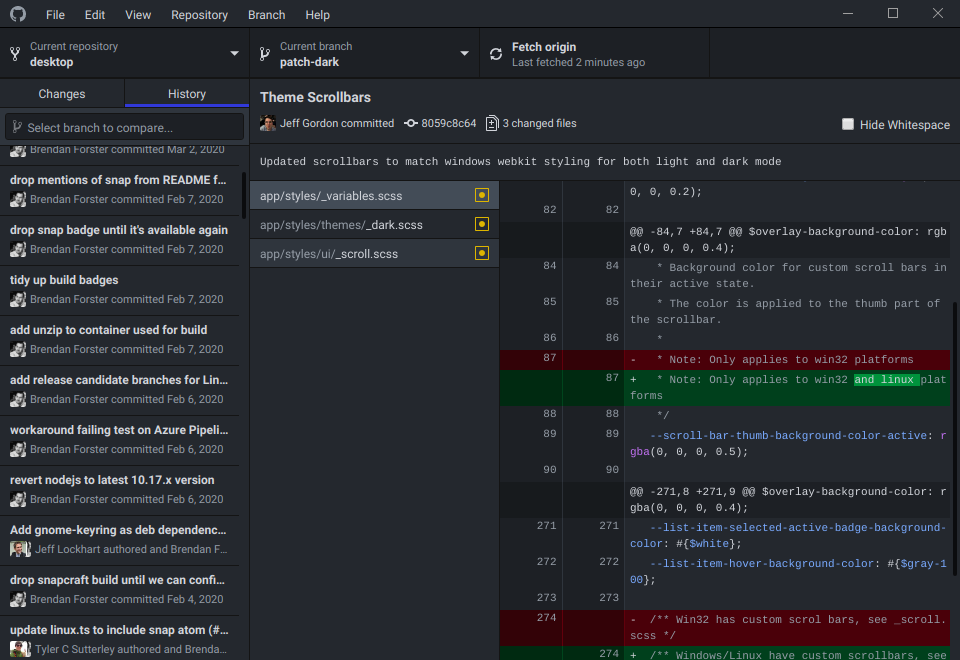Open the Branch menu
Image resolution: width=960 pixels, height=660 pixels.
click(x=266, y=15)
